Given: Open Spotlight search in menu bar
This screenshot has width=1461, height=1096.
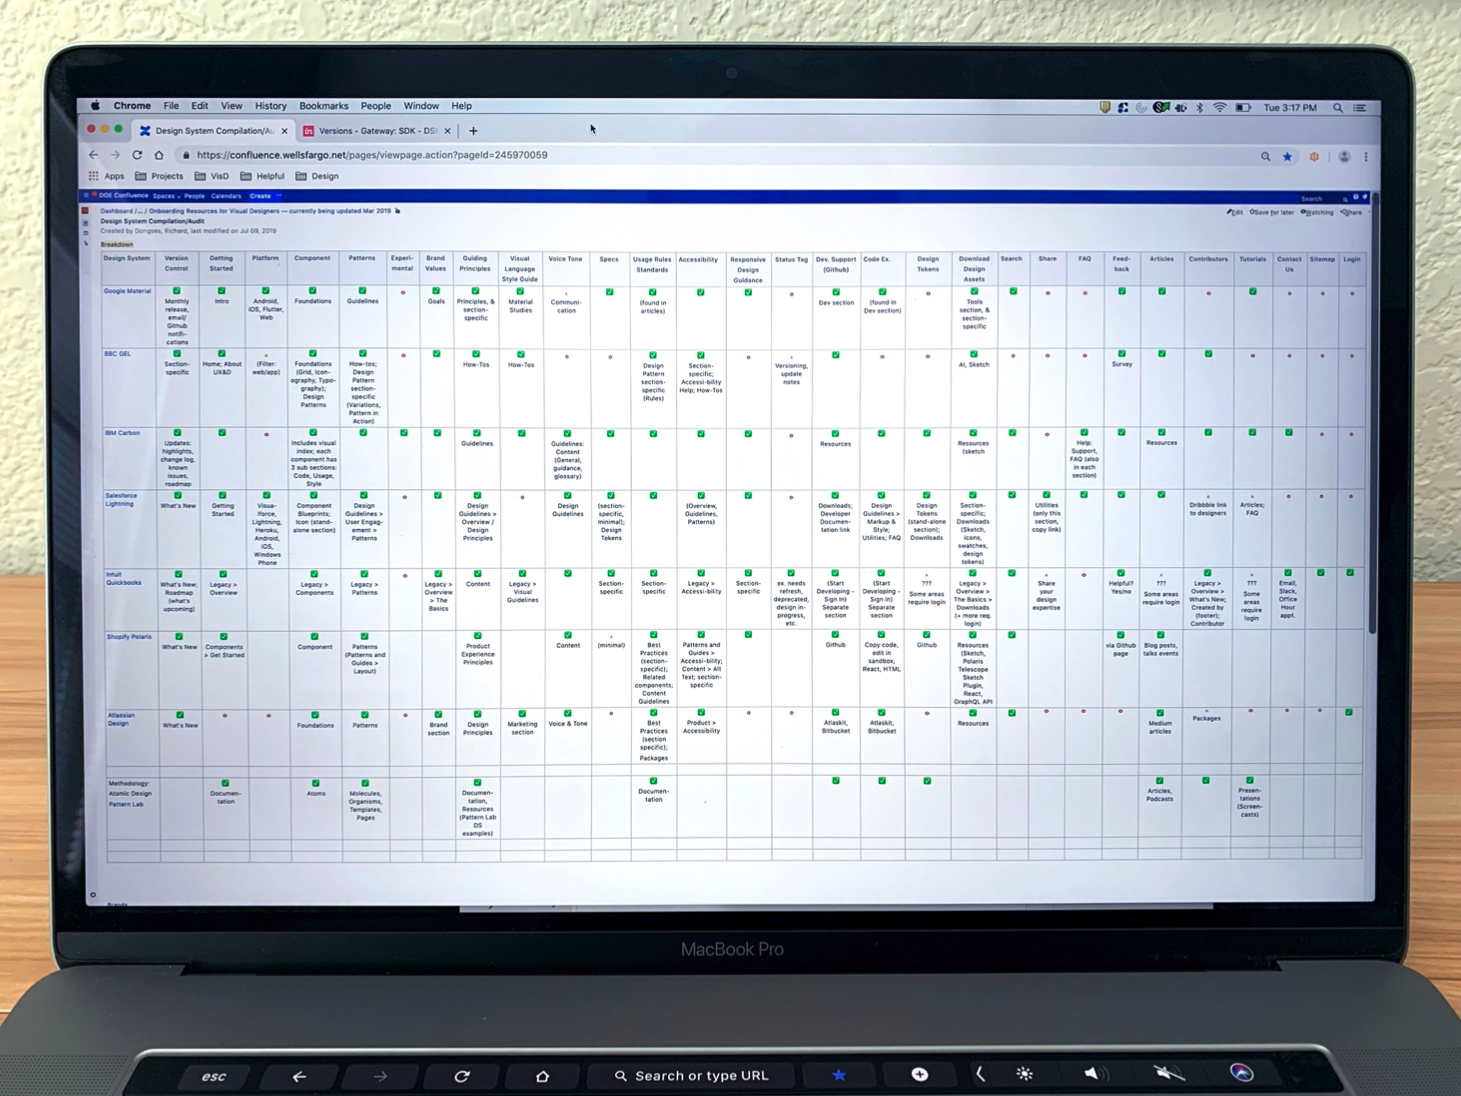Looking at the screenshot, I should point(1337,107).
